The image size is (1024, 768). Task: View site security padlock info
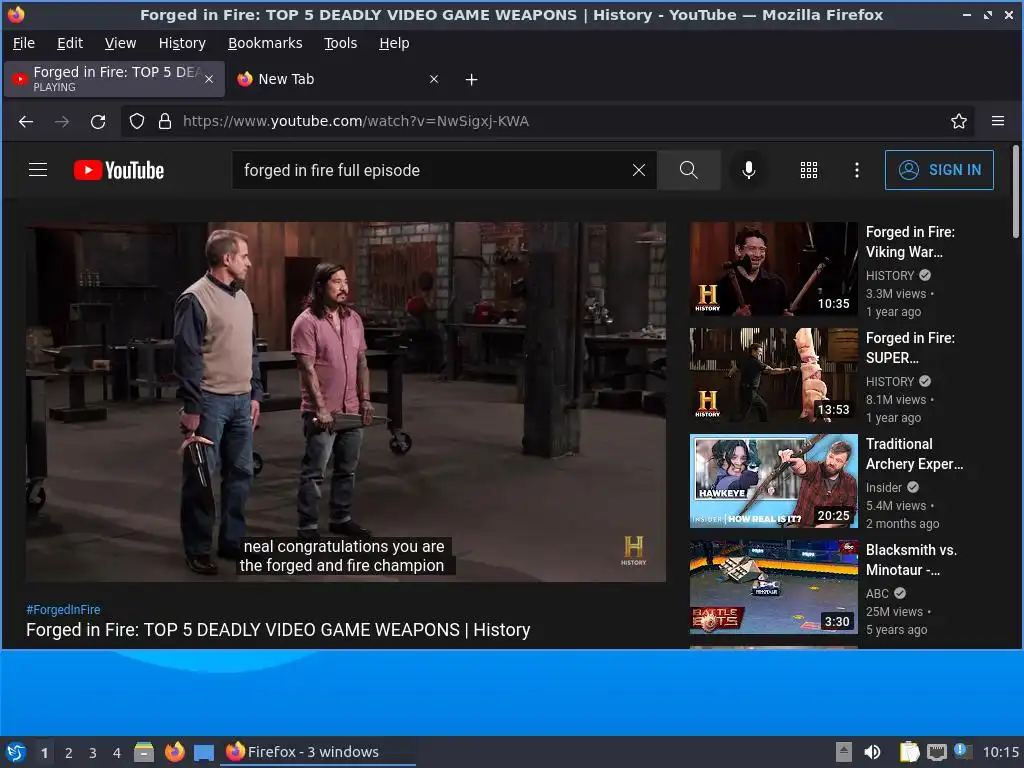165,121
